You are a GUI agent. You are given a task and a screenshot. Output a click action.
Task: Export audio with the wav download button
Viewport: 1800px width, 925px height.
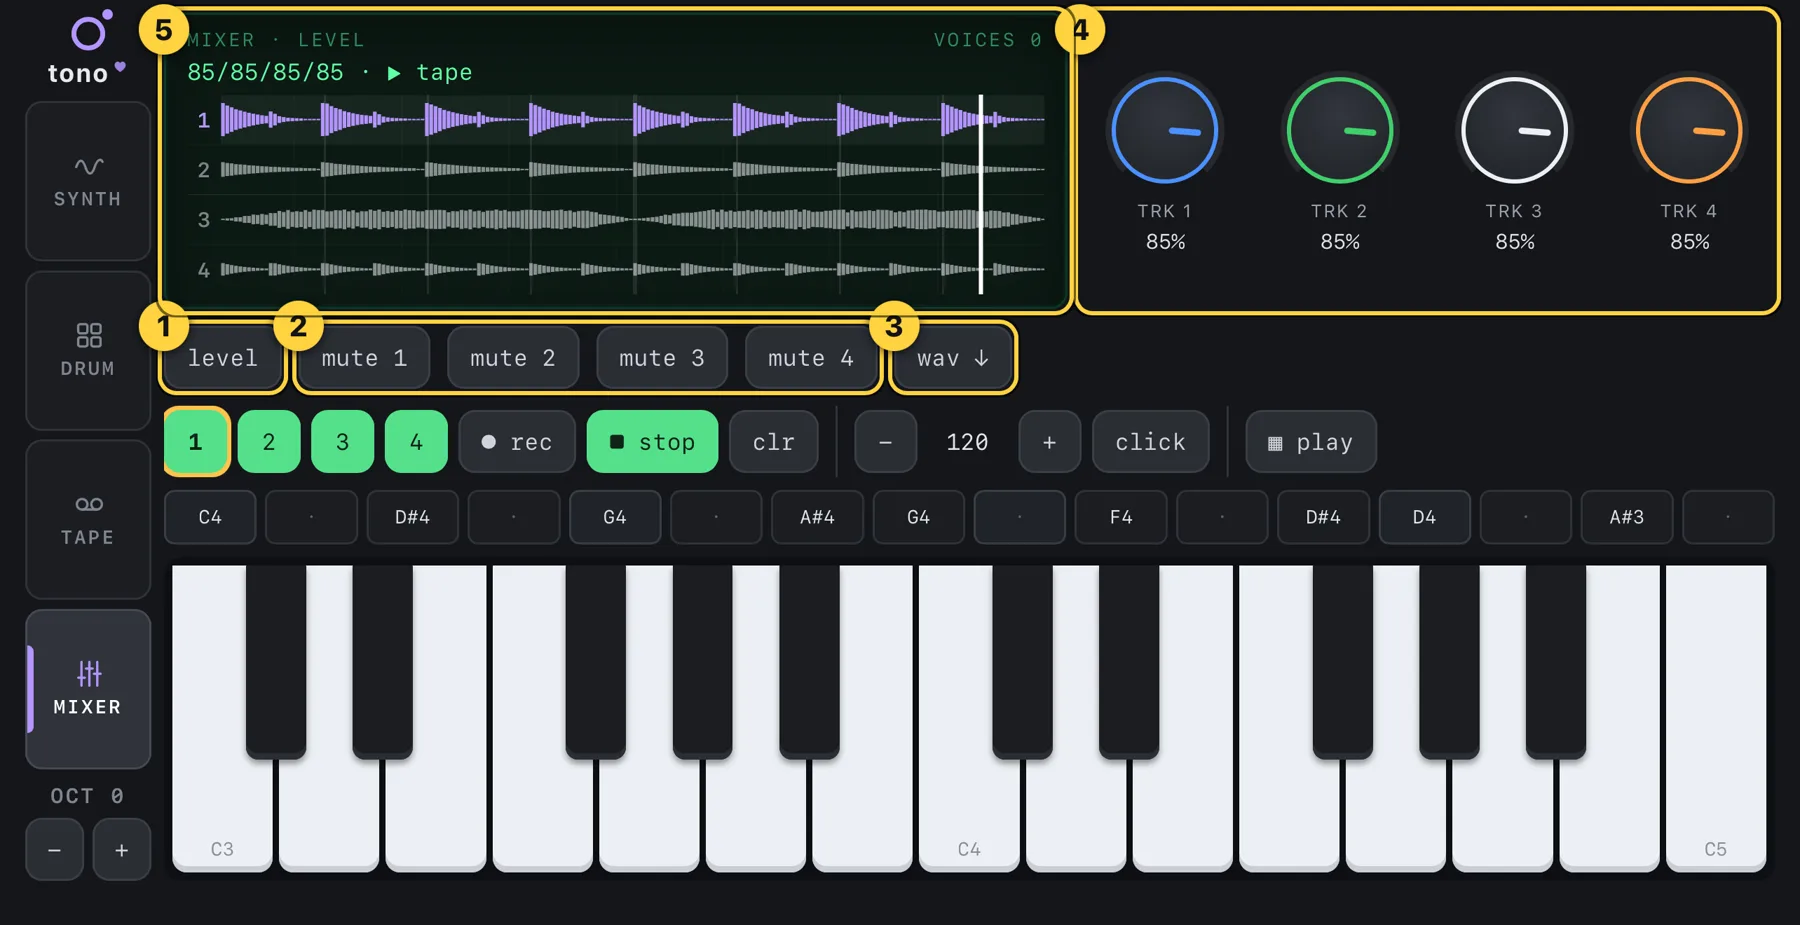(953, 358)
